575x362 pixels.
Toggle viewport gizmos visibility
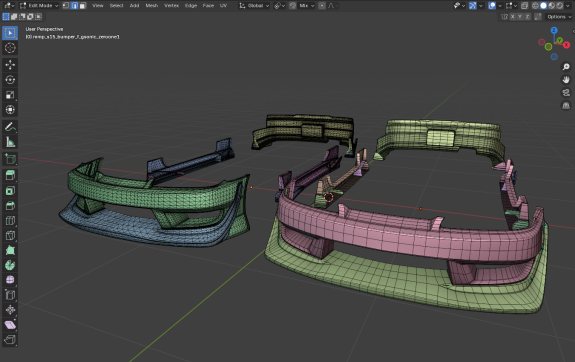[x=473, y=6]
